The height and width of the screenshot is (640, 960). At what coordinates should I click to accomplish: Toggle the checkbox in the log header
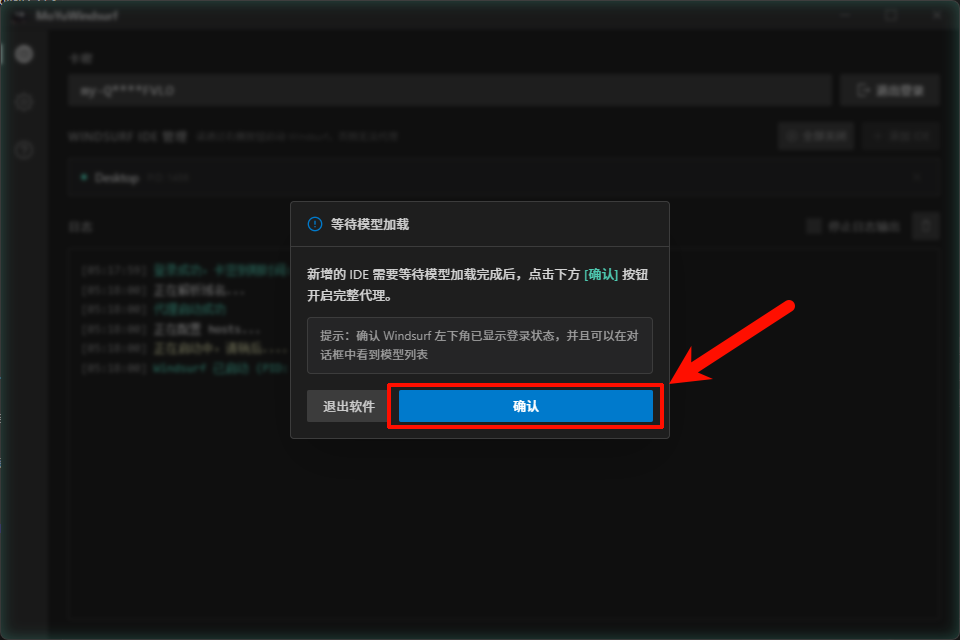click(814, 227)
